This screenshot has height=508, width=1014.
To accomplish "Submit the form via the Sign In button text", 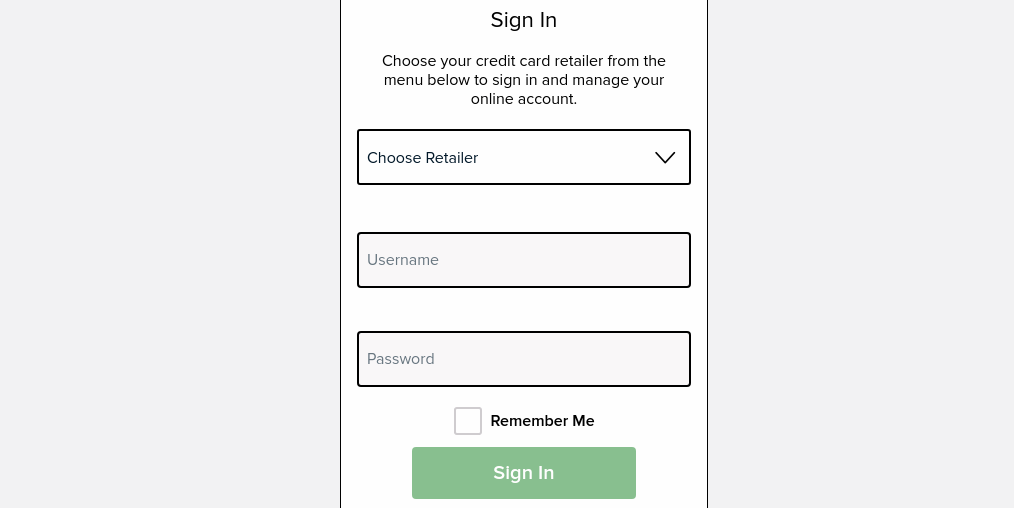I will tap(524, 472).
